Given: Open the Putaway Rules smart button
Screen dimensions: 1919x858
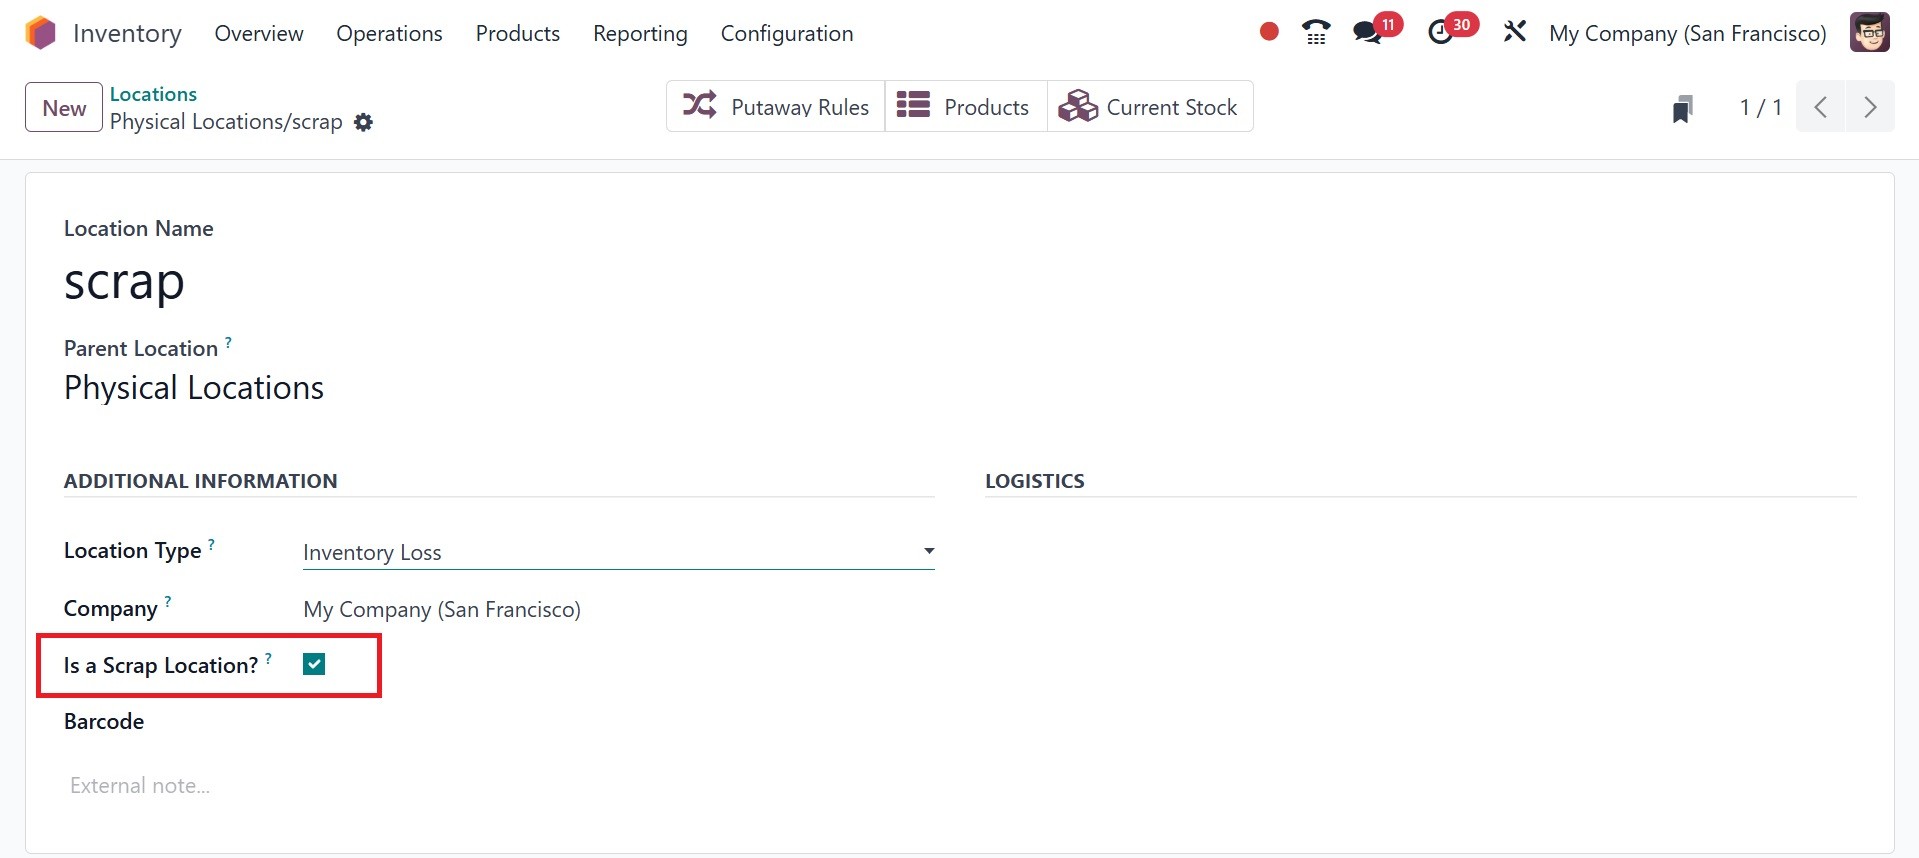Looking at the screenshot, I should click(775, 107).
